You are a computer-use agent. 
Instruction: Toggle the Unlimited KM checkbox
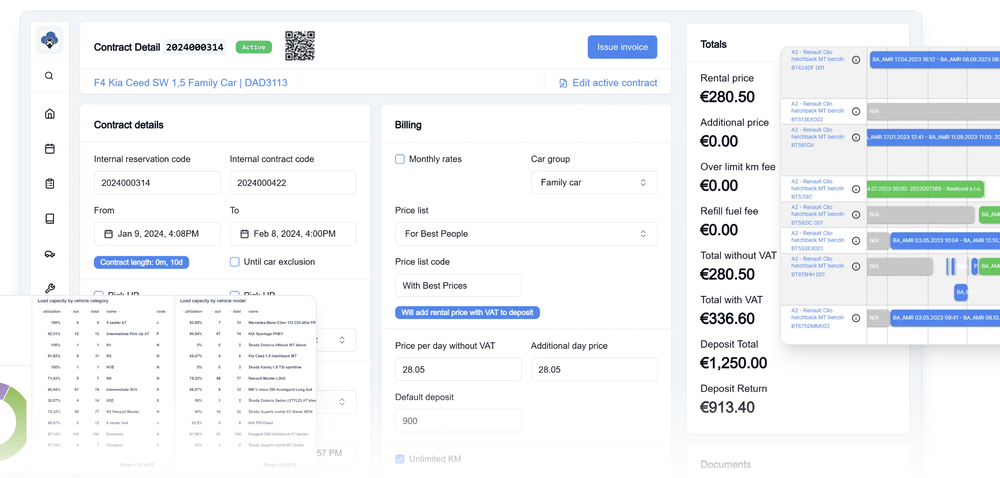400,459
